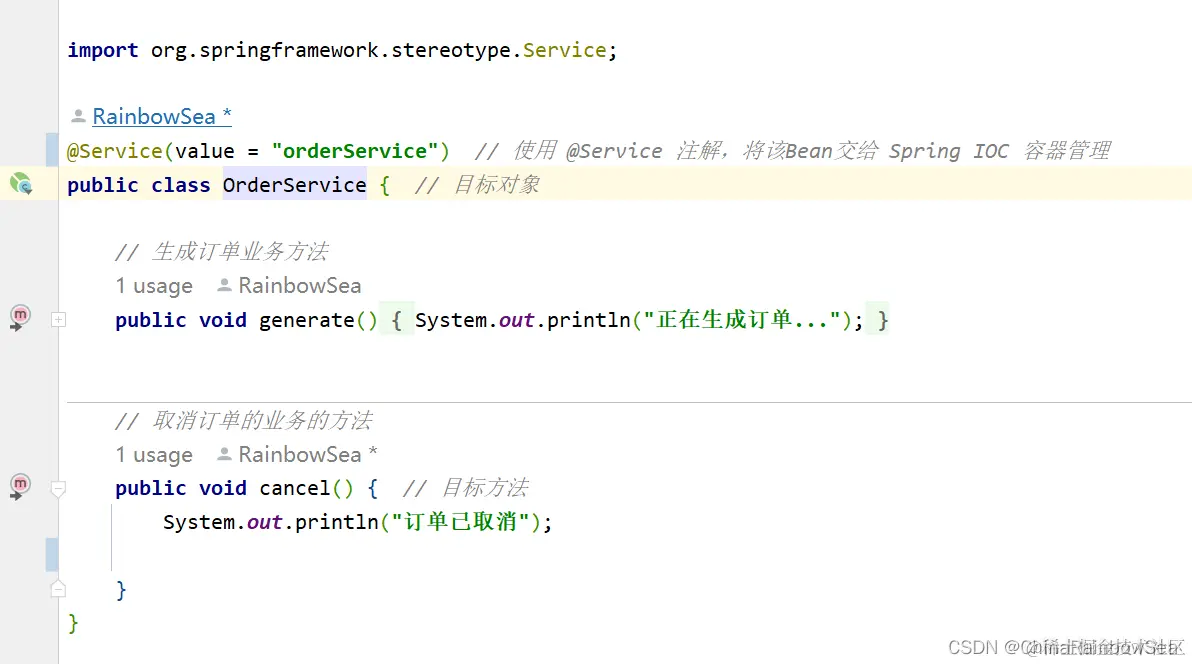Click the '1 usage' hint above generate()
This screenshot has width=1192, height=664.
[x=154, y=286]
